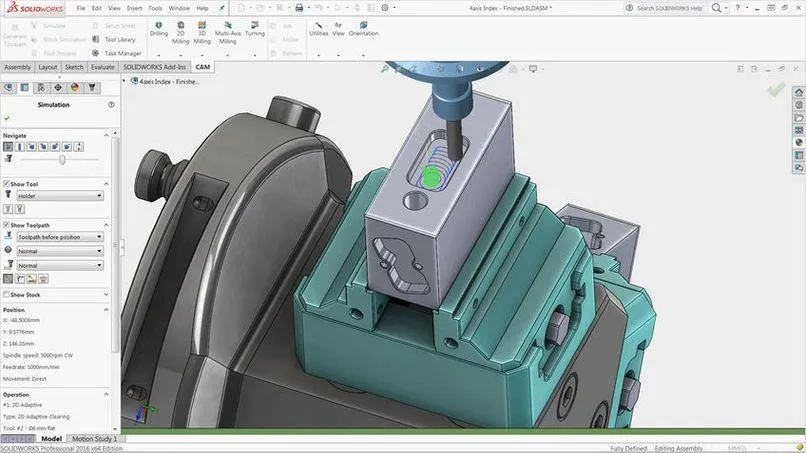Viewport: 806px width, 453px height.
Task: Switch to the Evaluate tab
Action: point(103,67)
